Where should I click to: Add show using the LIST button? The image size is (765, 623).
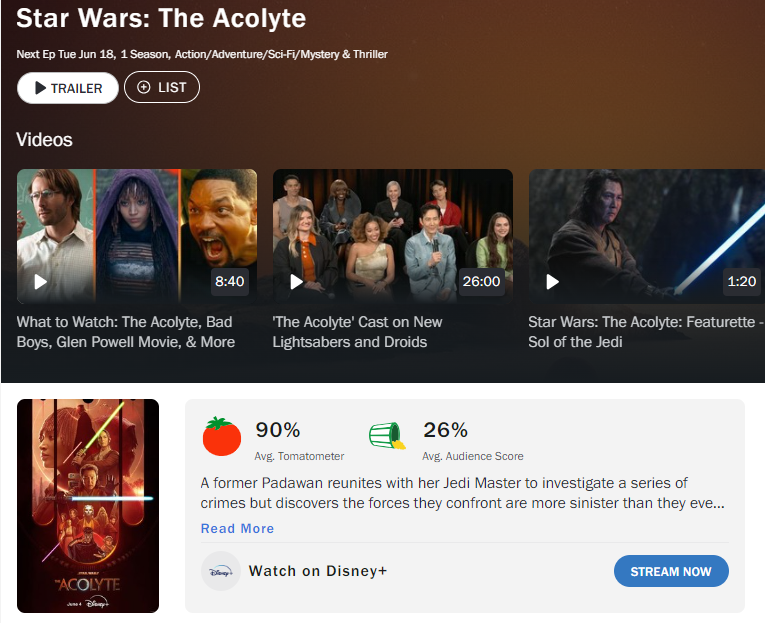(x=162, y=87)
